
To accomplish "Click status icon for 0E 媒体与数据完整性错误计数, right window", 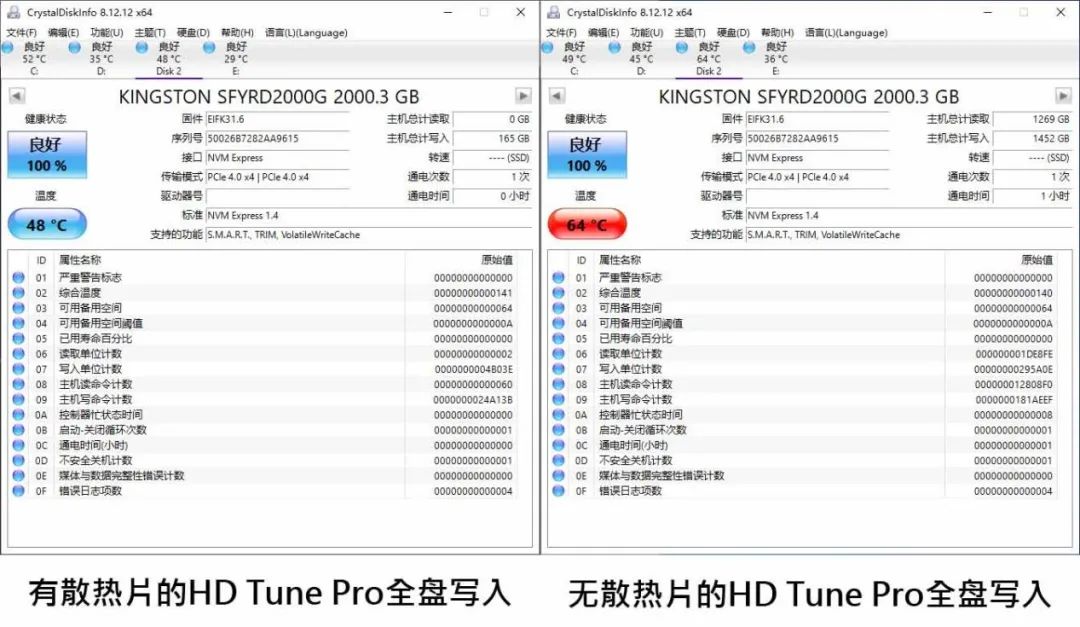I will [x=559, y=475].
